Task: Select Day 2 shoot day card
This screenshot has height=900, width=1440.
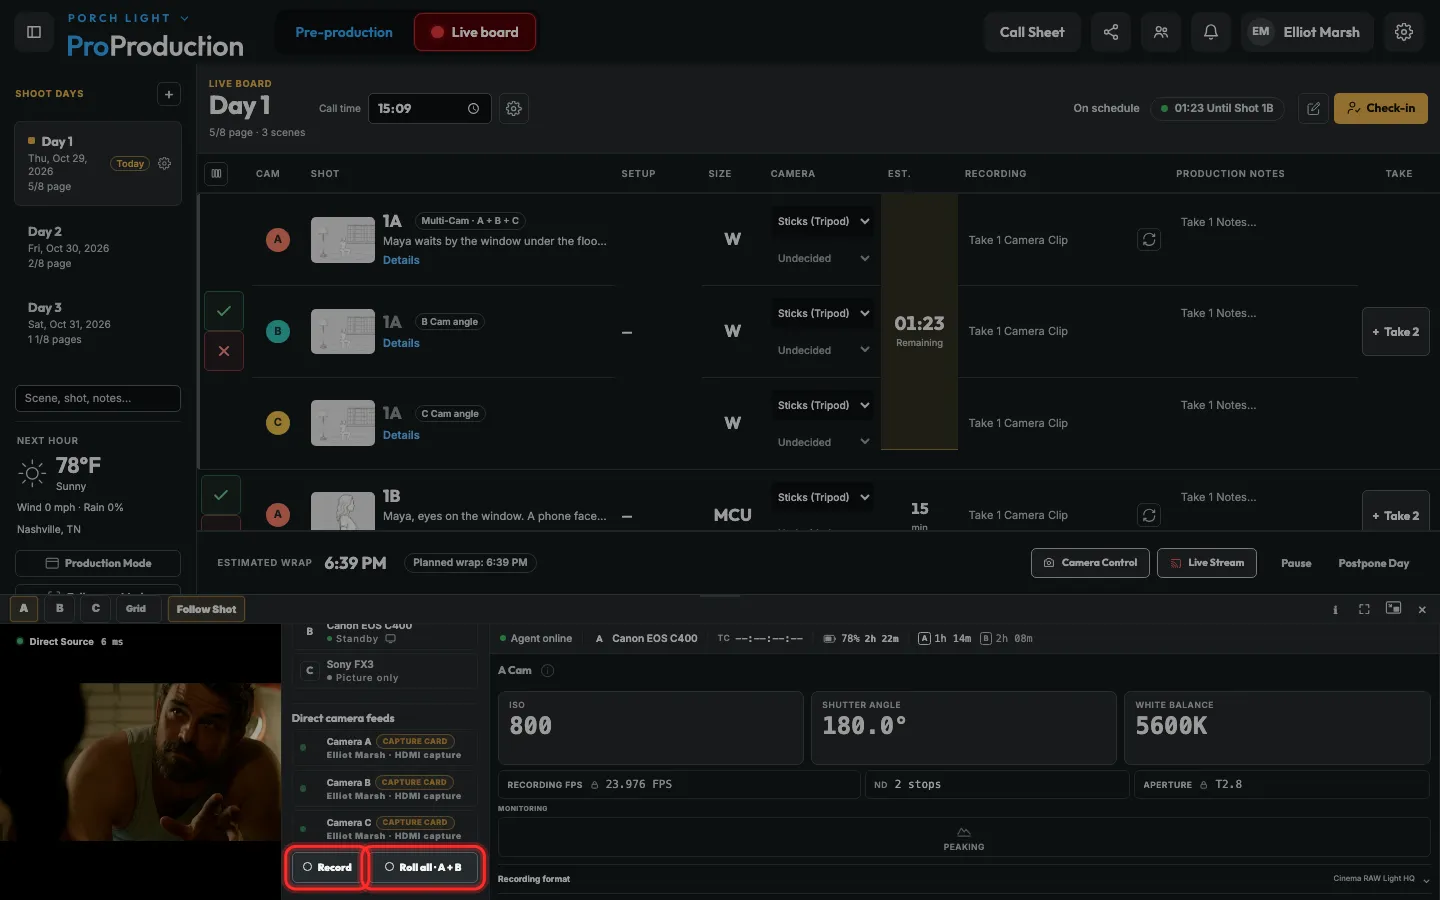Action: [98, 249]
